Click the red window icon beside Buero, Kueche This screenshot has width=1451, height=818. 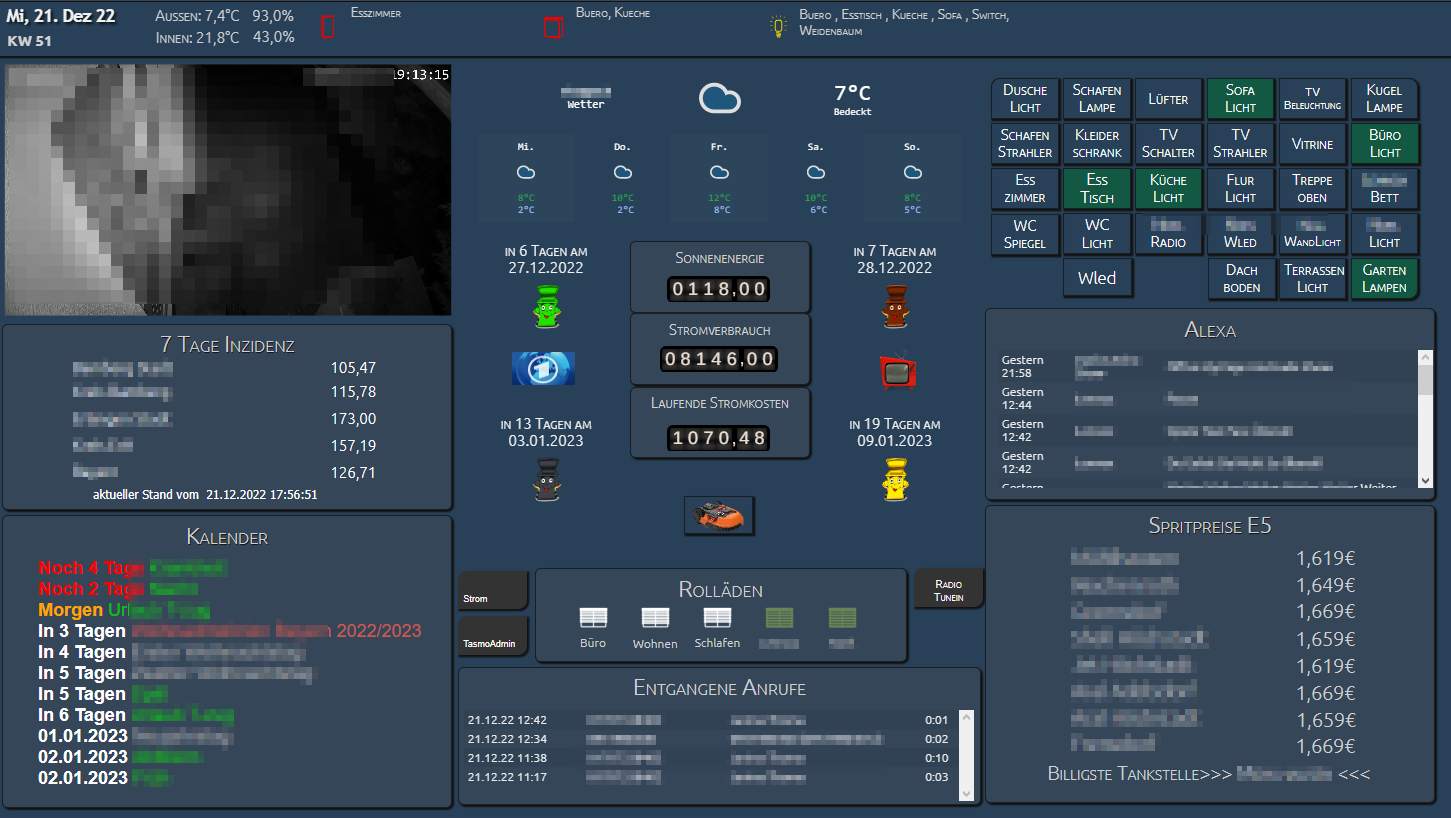coord(553,27)
